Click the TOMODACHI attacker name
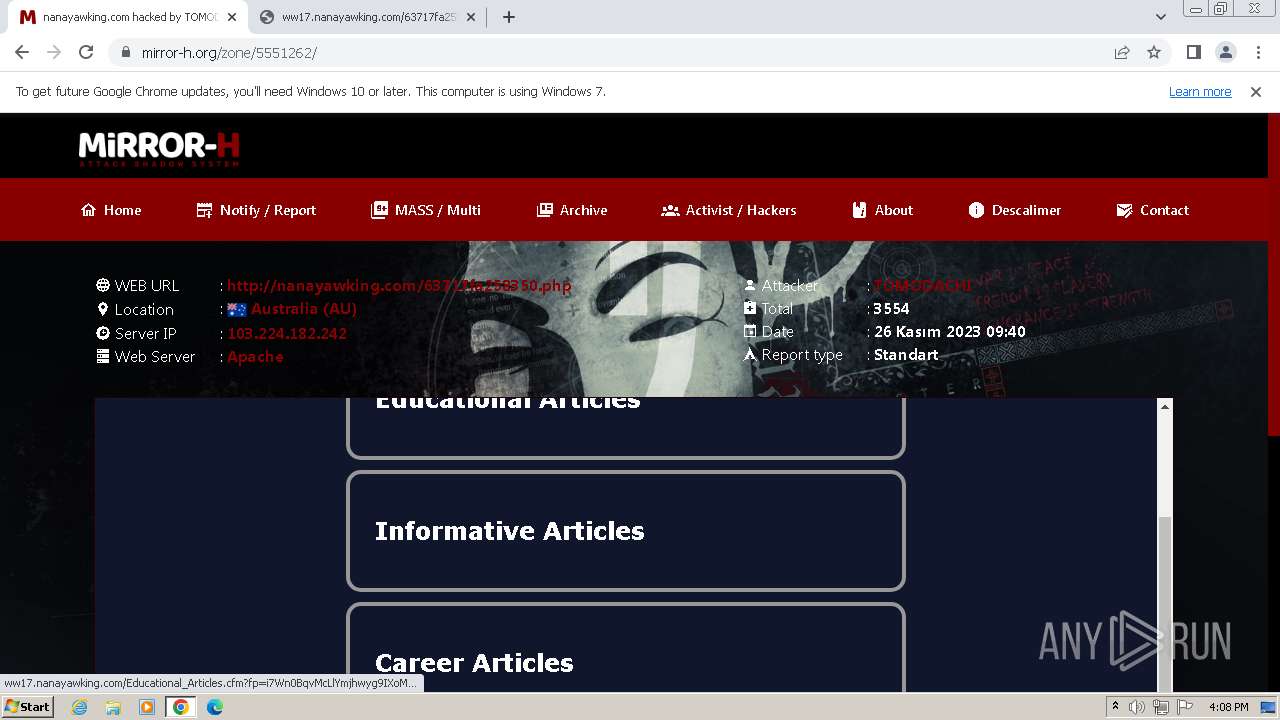1280x720 pixels. pyautogui.click(x=922, y=286)
